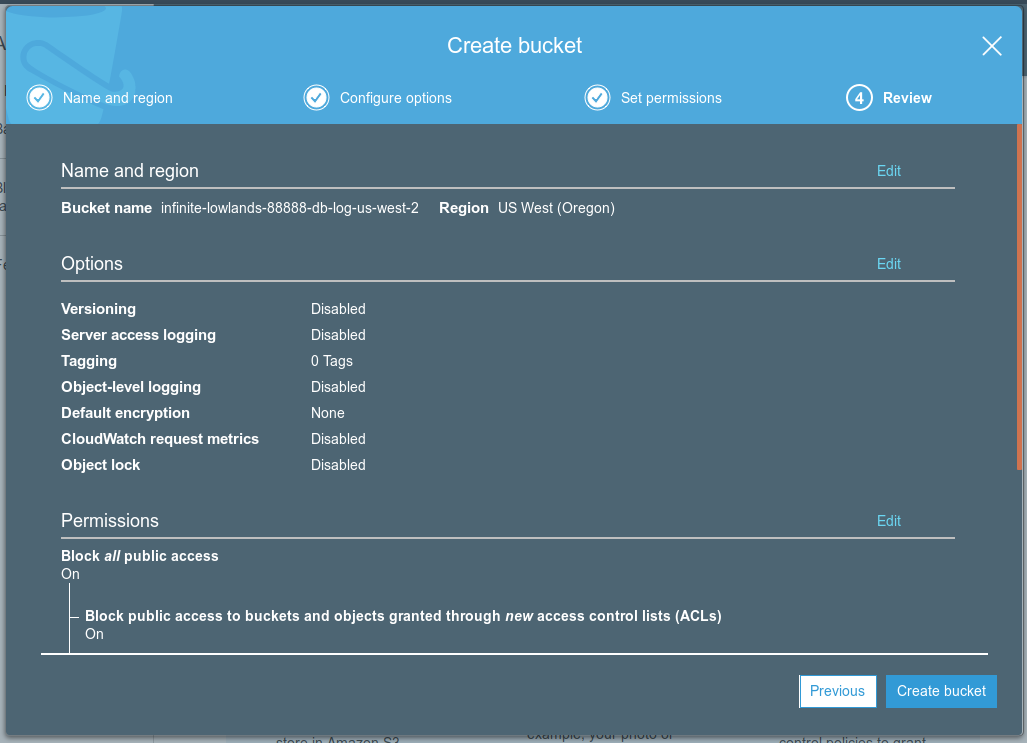Click the Create bucket dialog title
Screen dimensions: 1027x743
point(514,46)
